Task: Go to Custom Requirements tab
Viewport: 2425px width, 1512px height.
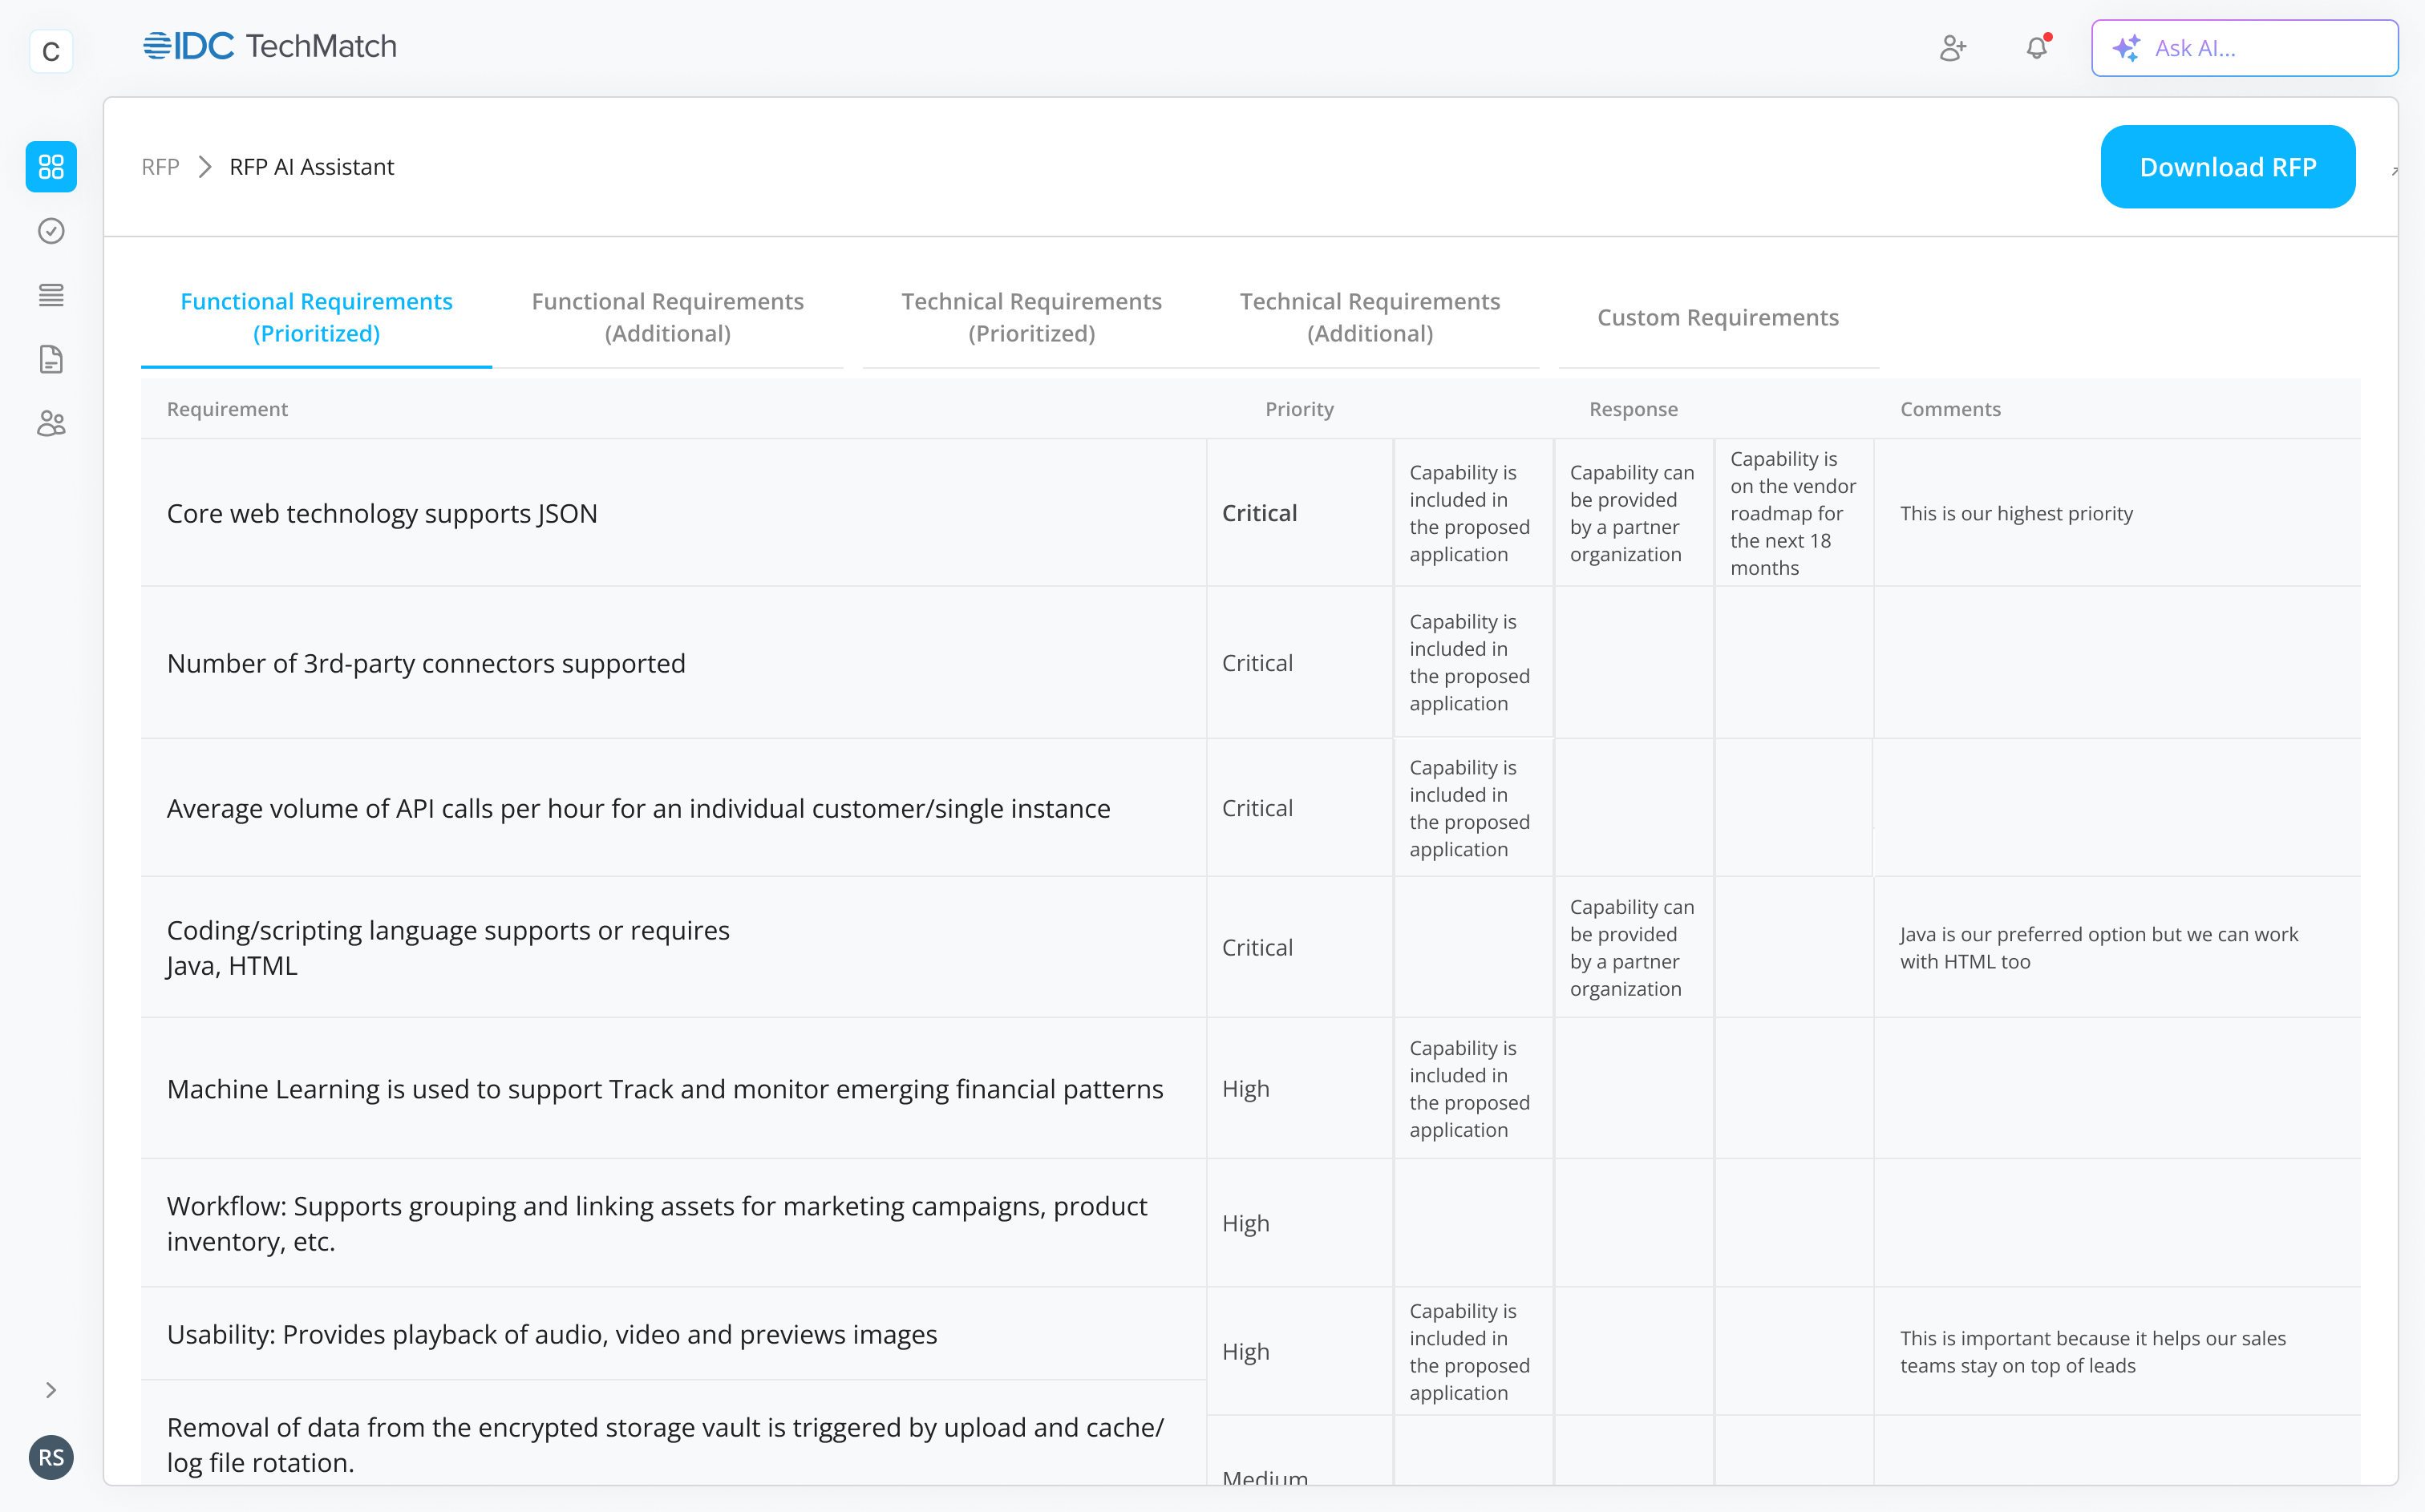Action: 1717,318
